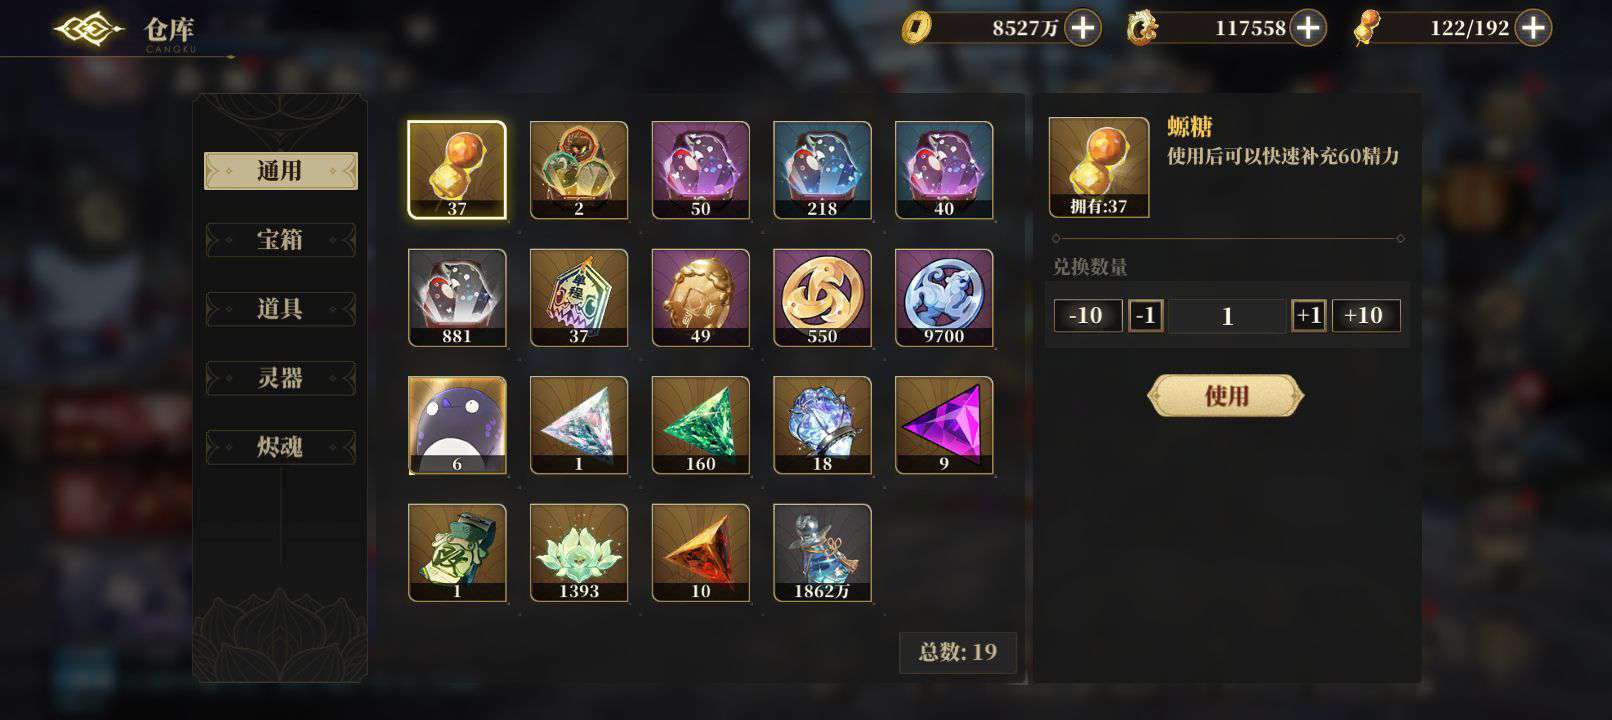Select the jade scroll item with 1

pyautogui.click(x=457, y=553)
